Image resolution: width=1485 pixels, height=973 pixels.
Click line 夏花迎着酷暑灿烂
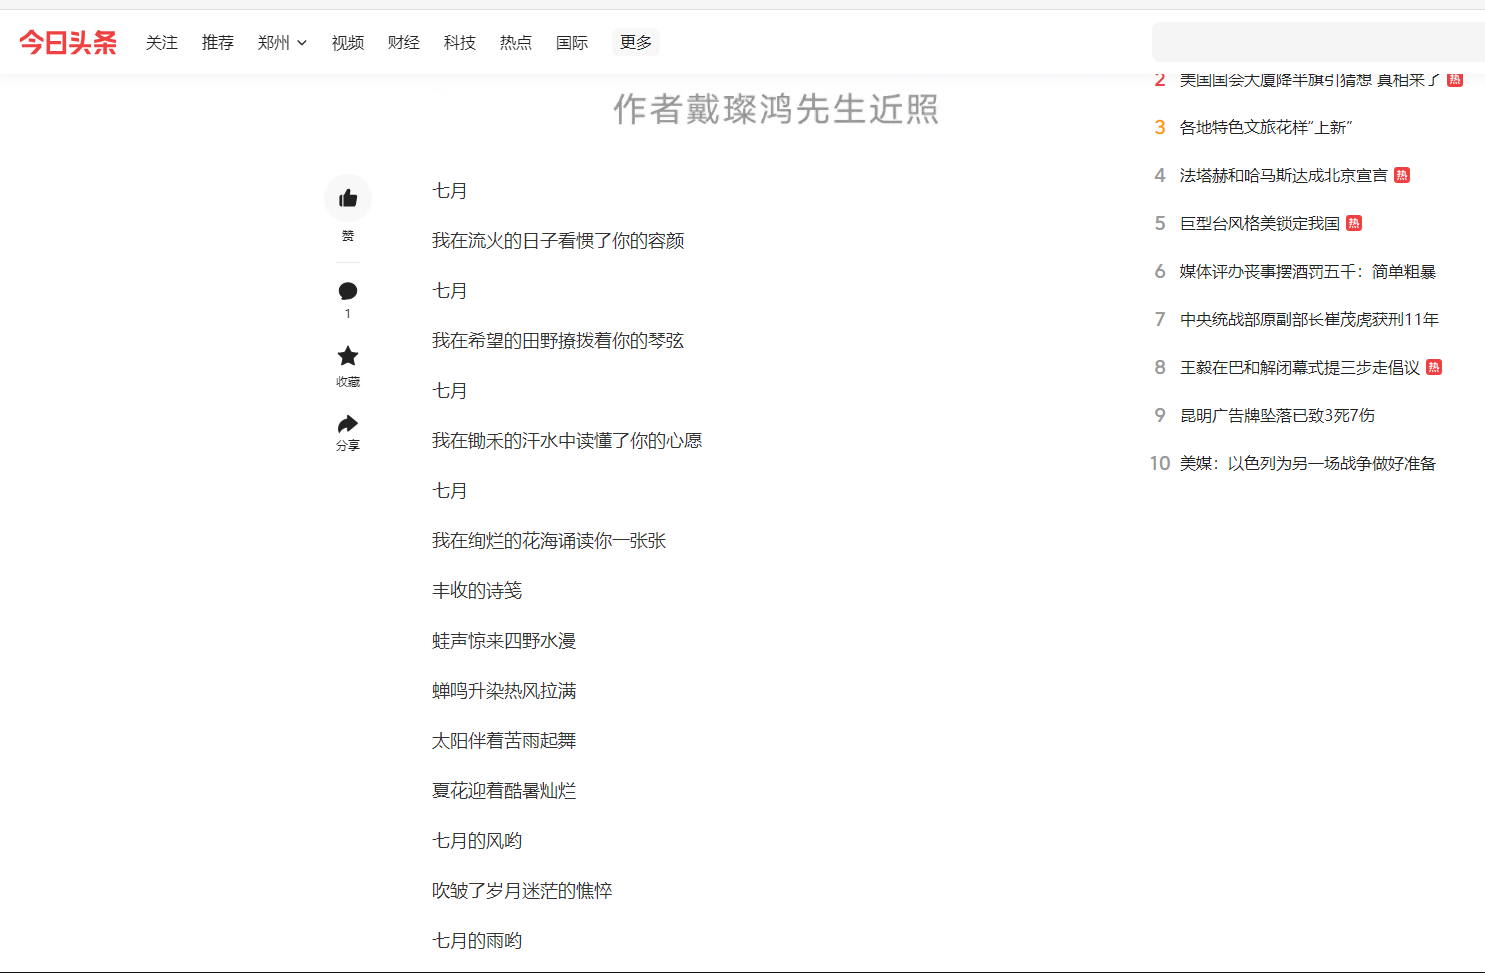click(x=504, y=791)
